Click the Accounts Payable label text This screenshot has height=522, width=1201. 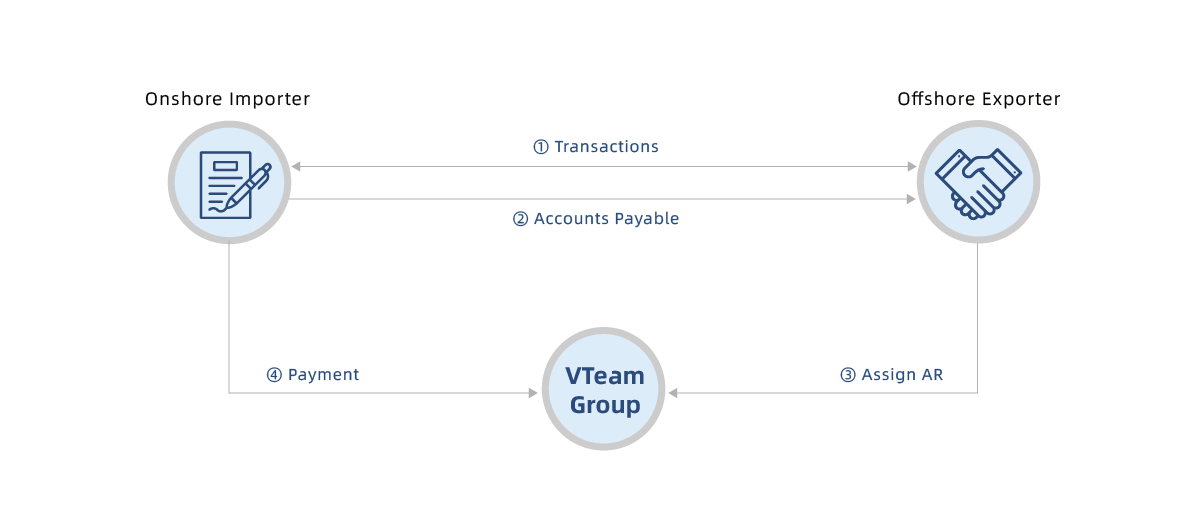(606, 219)
